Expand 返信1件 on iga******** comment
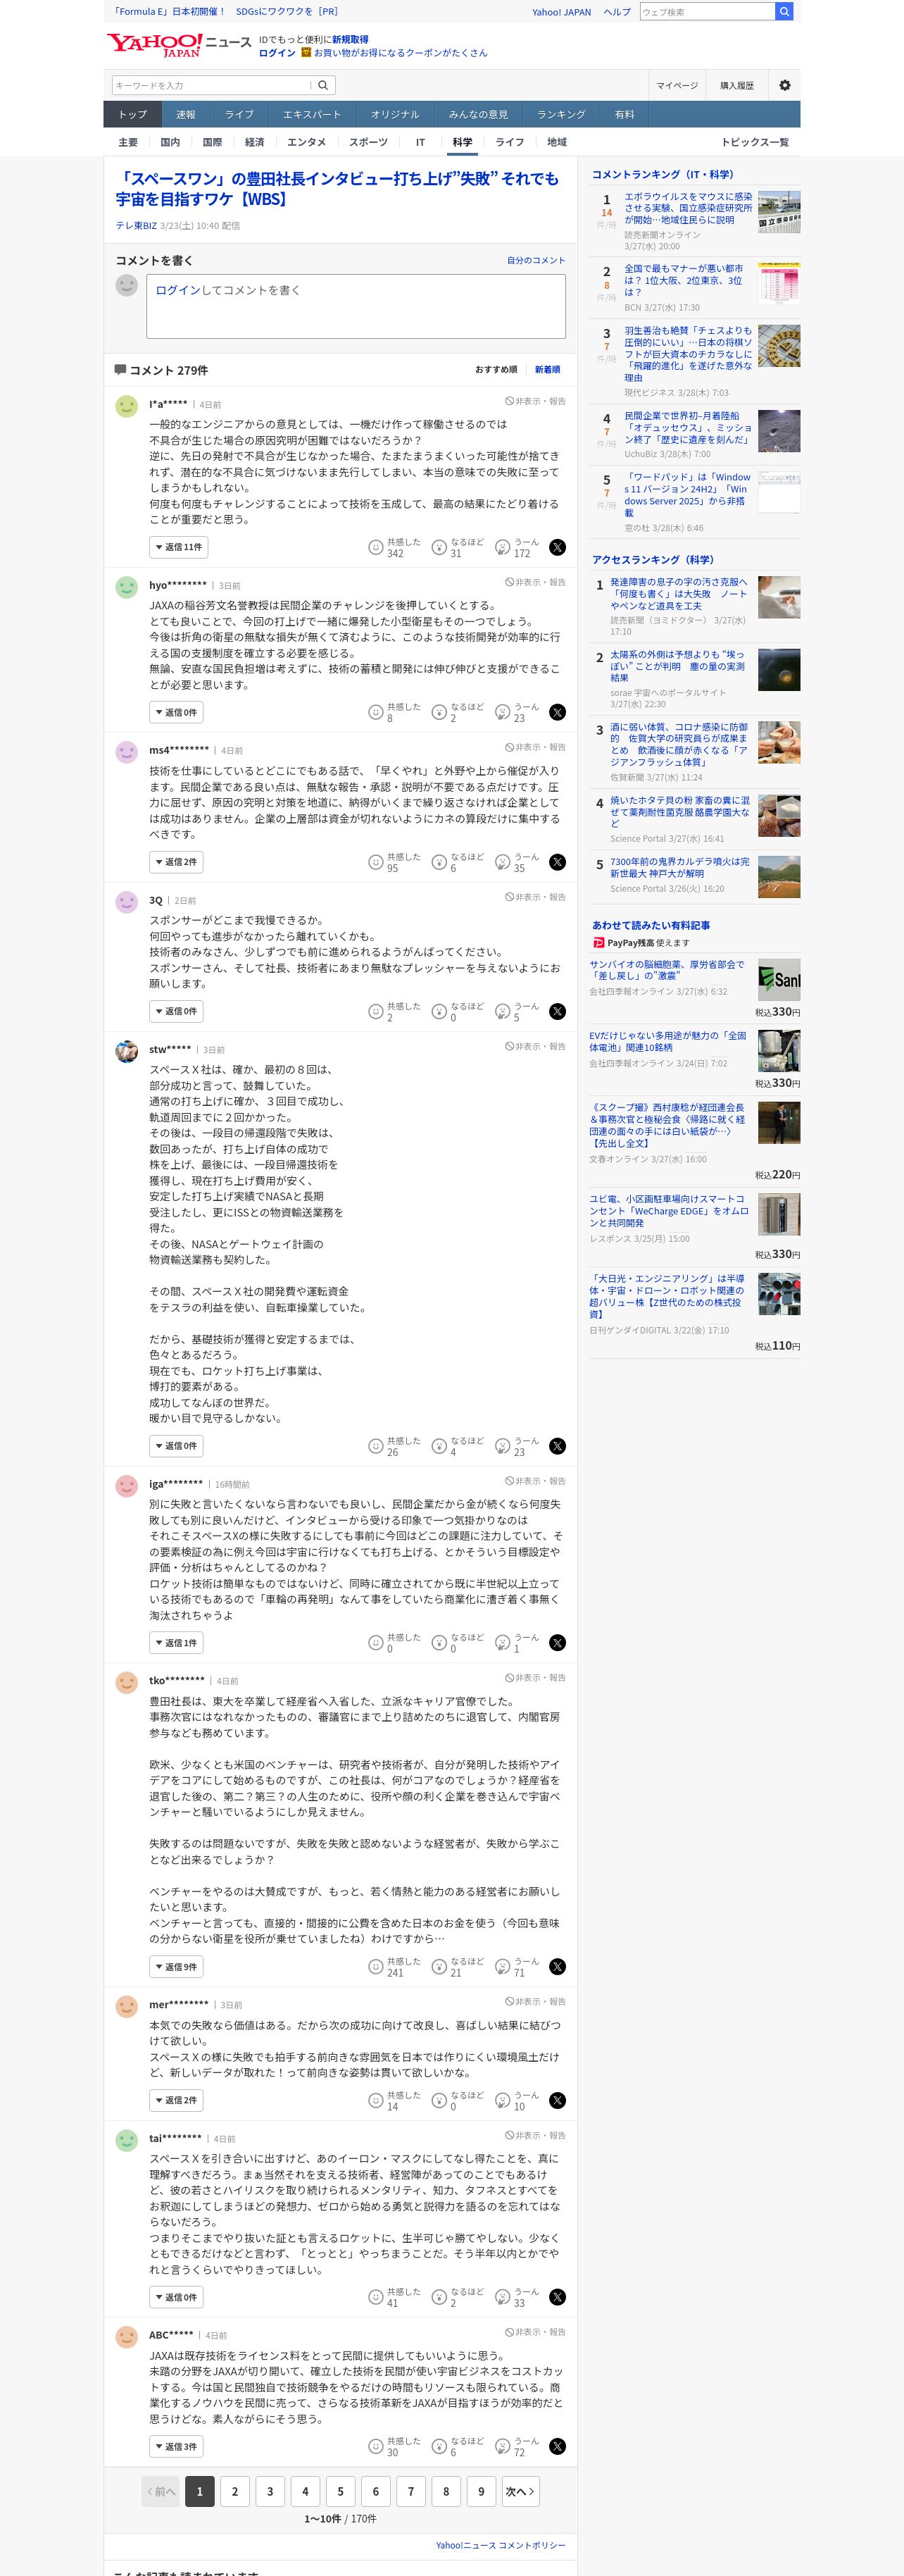 [x=176, y=1642]
